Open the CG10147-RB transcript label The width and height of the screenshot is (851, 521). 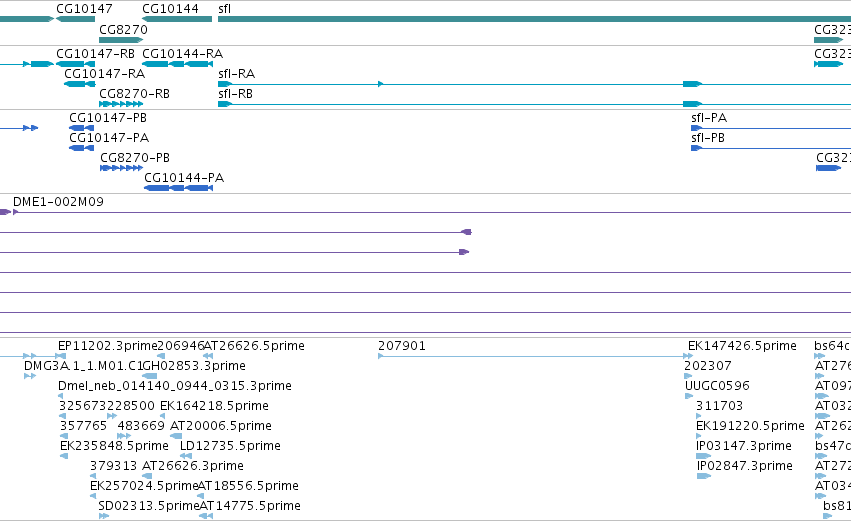tap(96, 54)
